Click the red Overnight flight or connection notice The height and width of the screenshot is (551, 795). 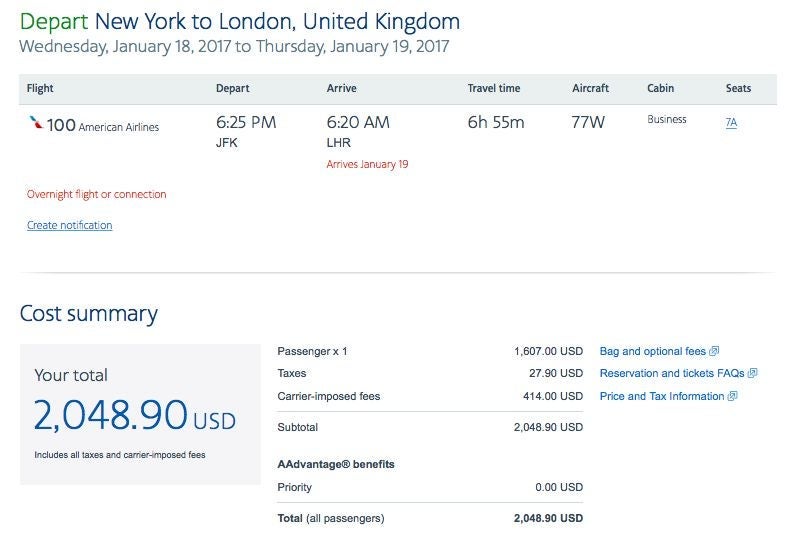tap(96, 195)
